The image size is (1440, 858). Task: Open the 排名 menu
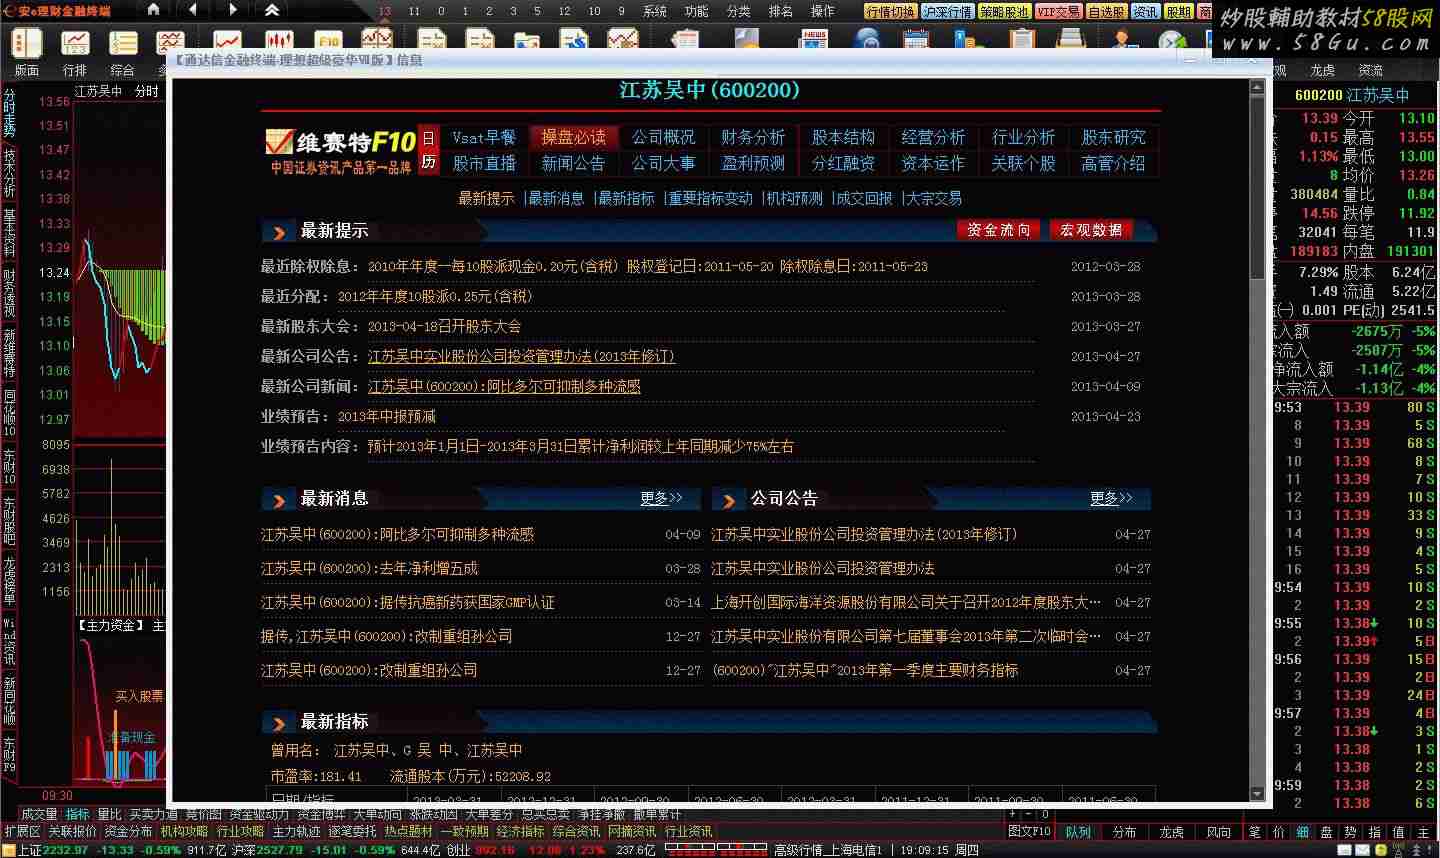coord(781,11)
